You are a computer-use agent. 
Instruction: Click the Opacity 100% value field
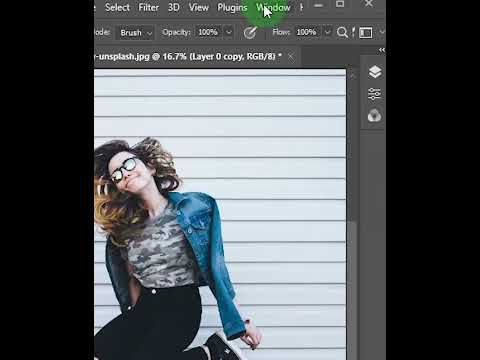208,32
